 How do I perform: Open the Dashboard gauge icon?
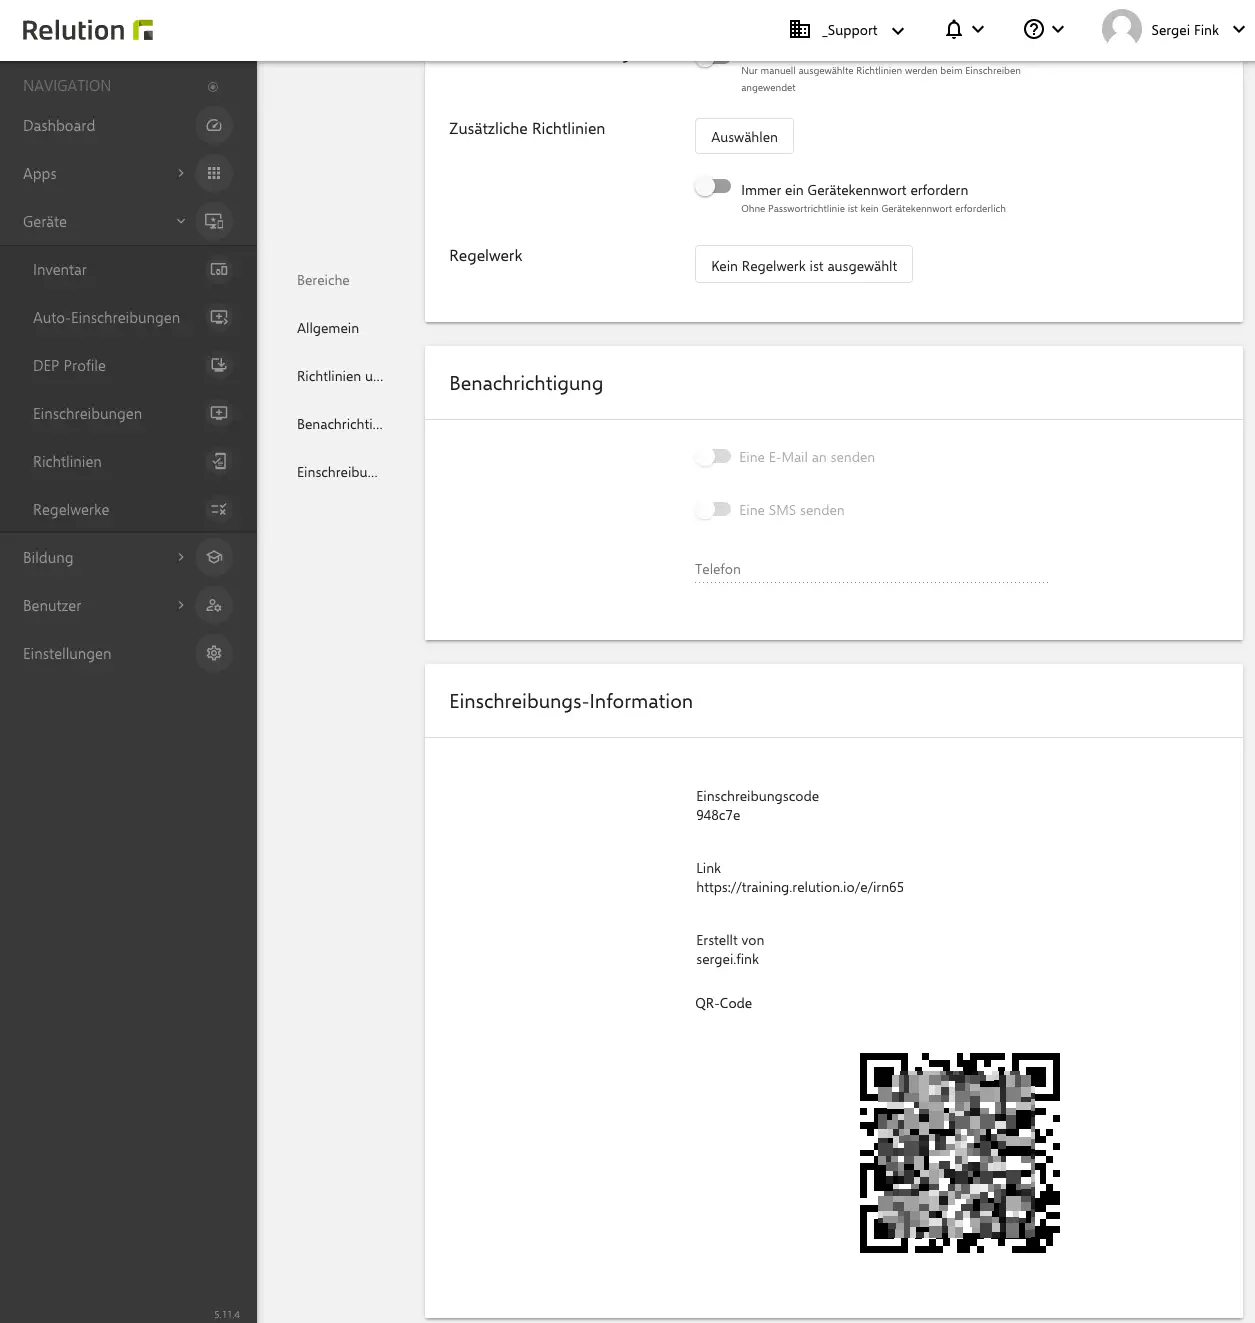(x=214, y=126)
